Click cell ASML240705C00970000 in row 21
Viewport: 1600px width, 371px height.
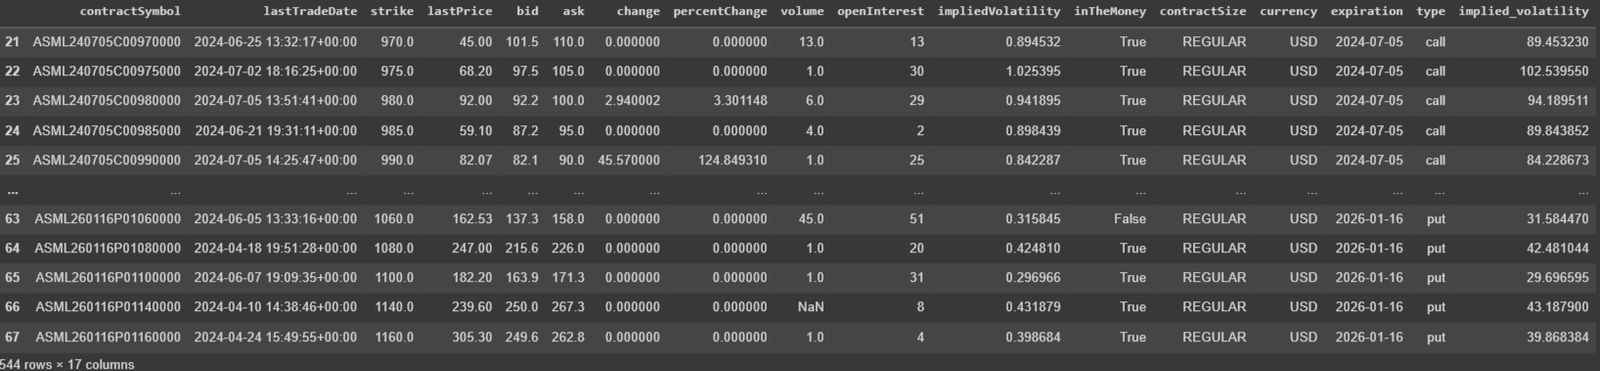click(x=107, y=42)
